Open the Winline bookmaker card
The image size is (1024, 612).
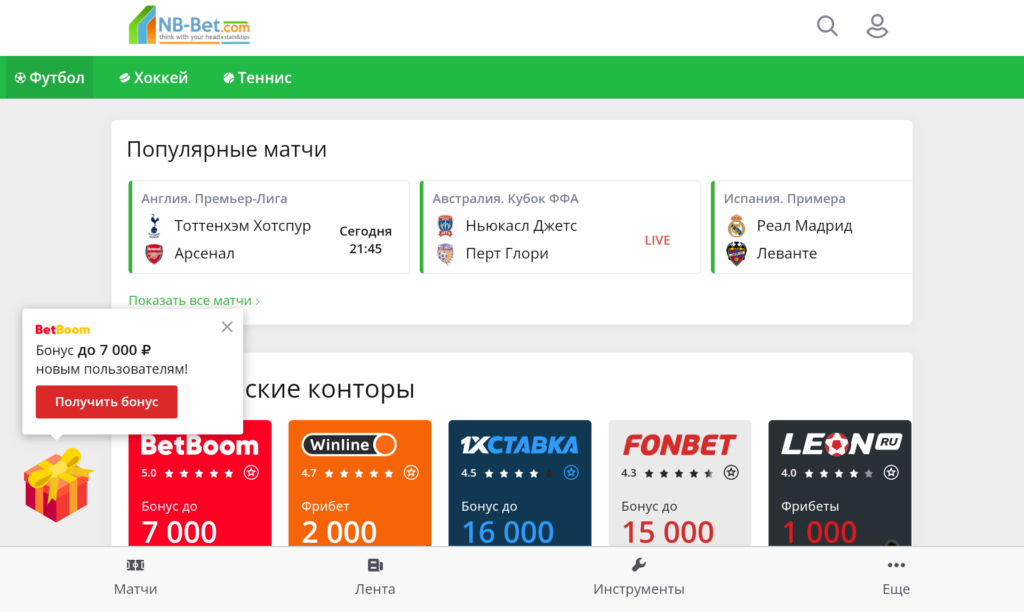click(x=360, y=483)
